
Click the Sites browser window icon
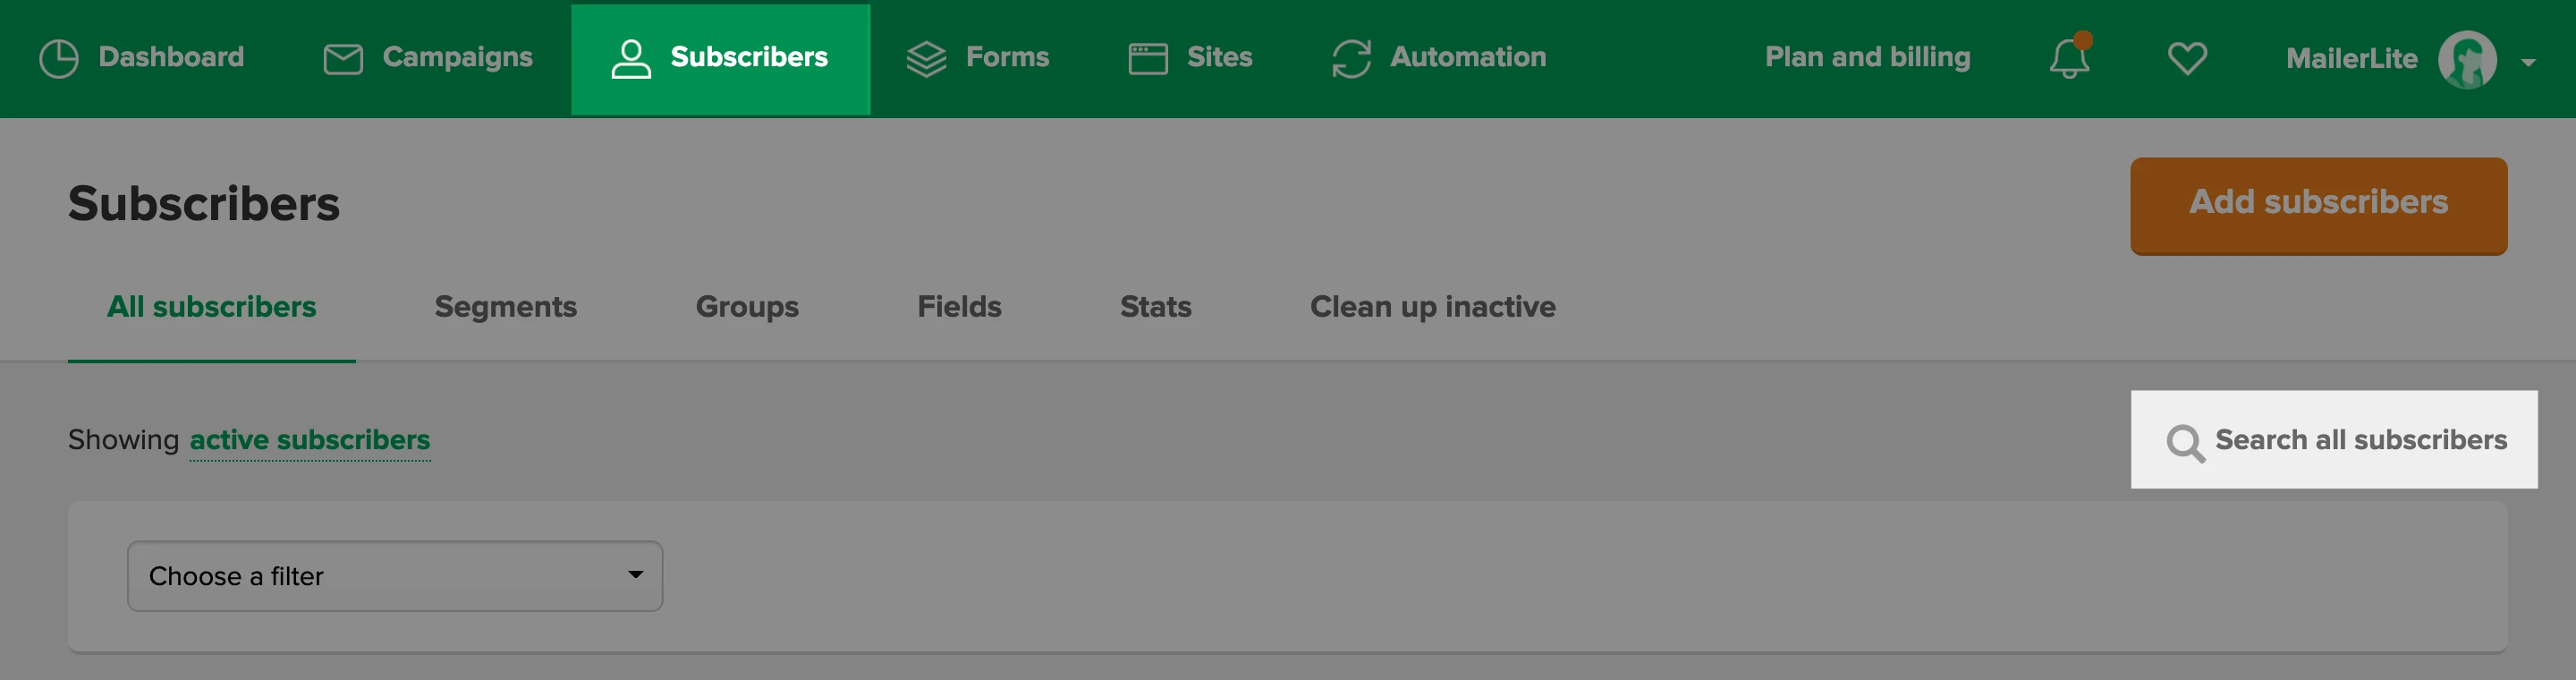1148,58
